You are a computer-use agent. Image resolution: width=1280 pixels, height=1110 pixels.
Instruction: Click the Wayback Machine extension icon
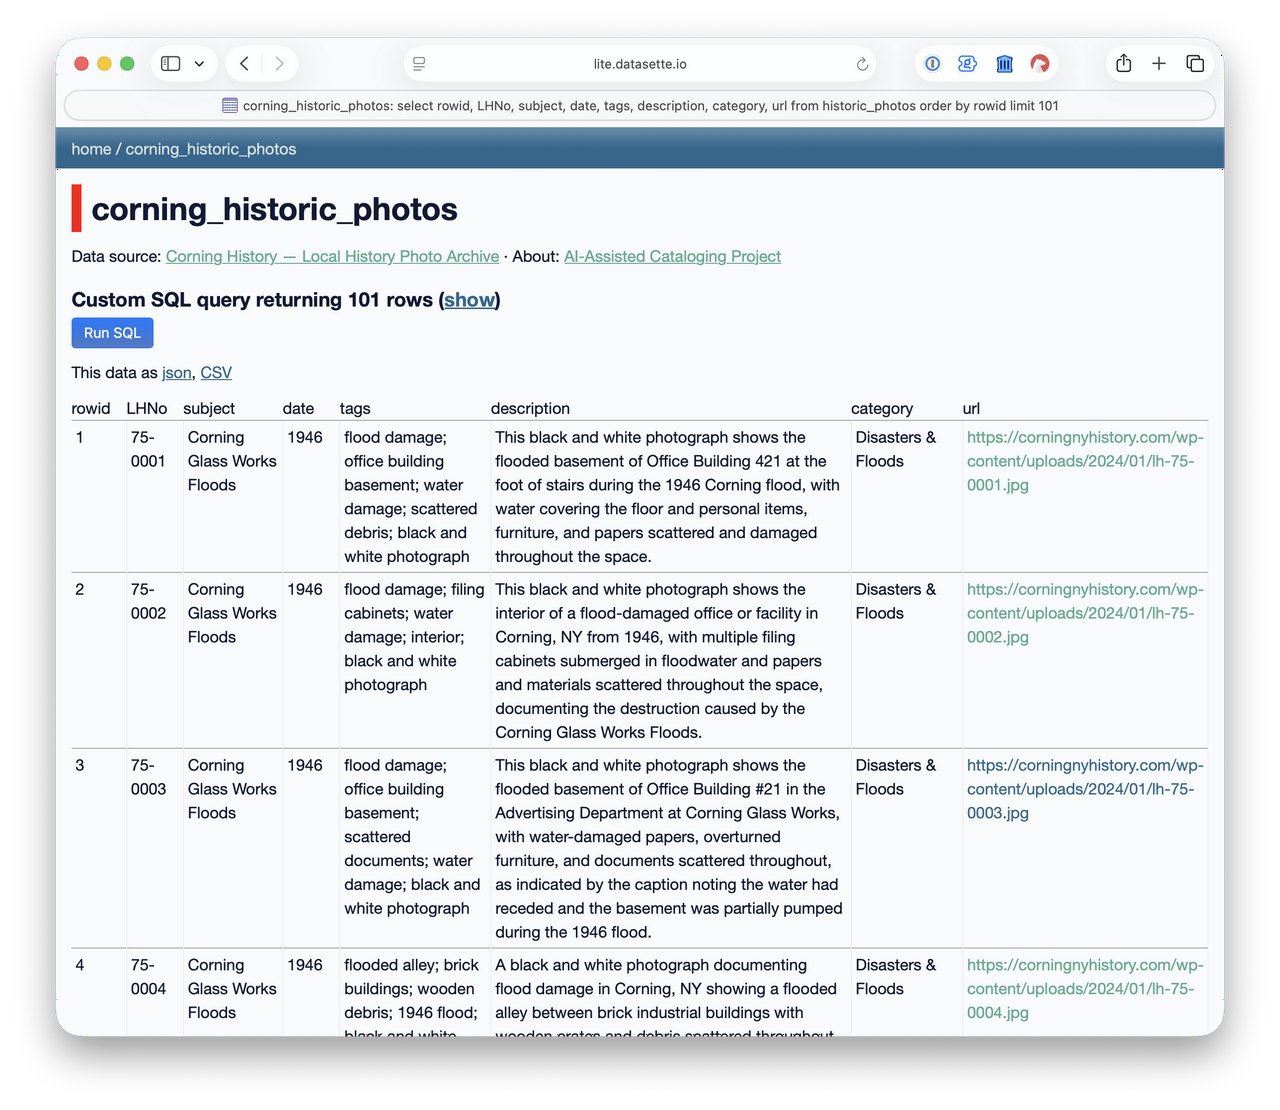click(x=1004, y=63)
